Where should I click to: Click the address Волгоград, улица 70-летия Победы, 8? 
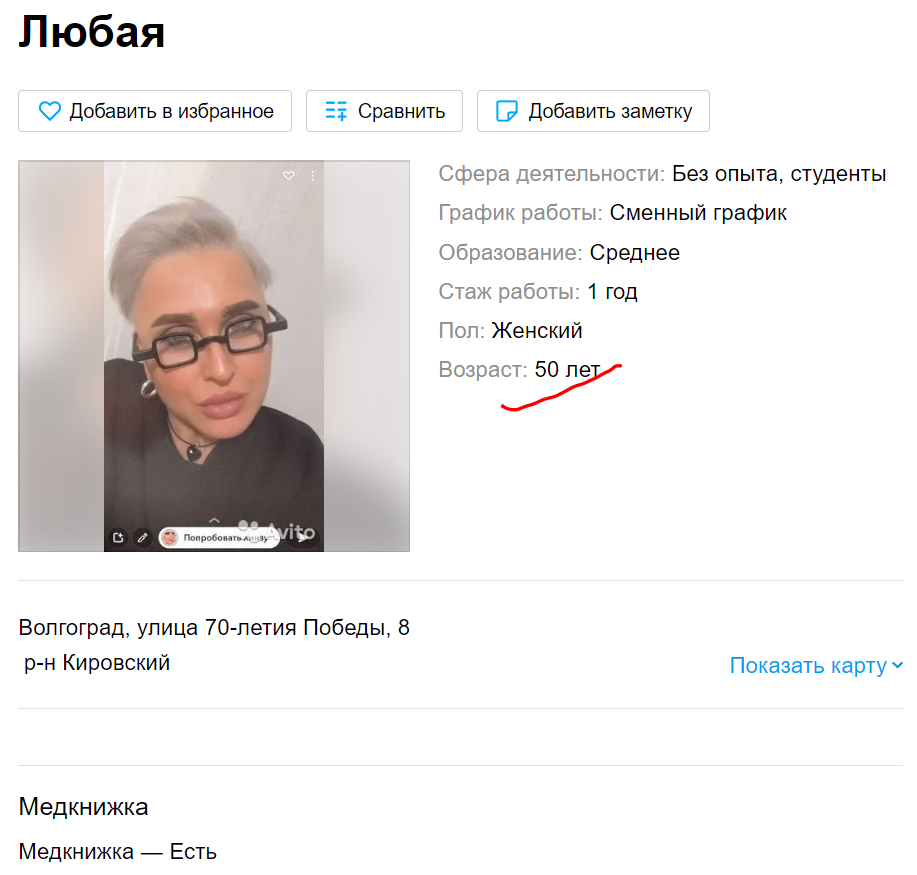214,628
